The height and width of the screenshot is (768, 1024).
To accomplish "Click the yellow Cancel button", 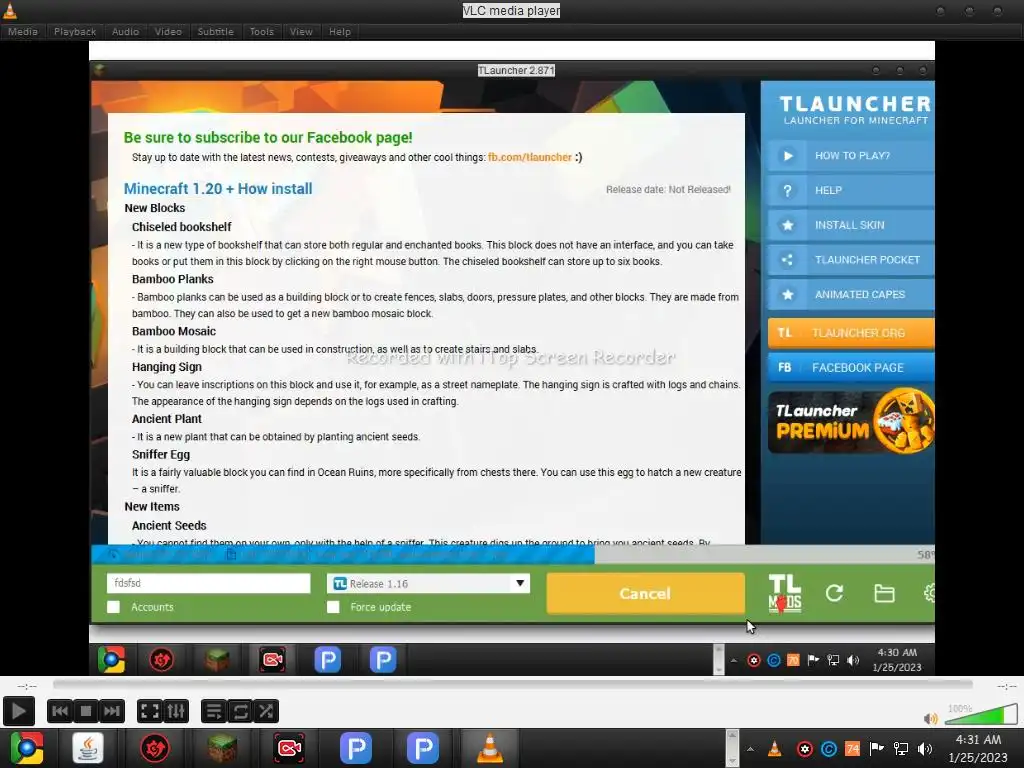I will point(645,594).
